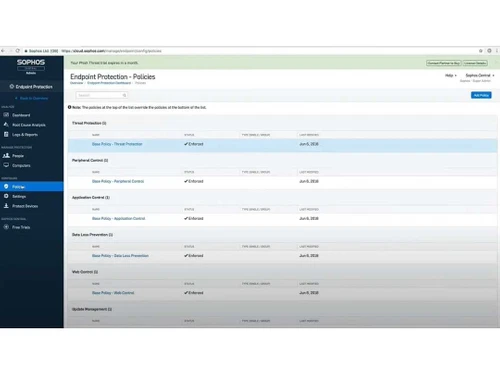The image size is (500, 375).
Task: Click the Threat Protection section header
Action: (x=89, y=123)
